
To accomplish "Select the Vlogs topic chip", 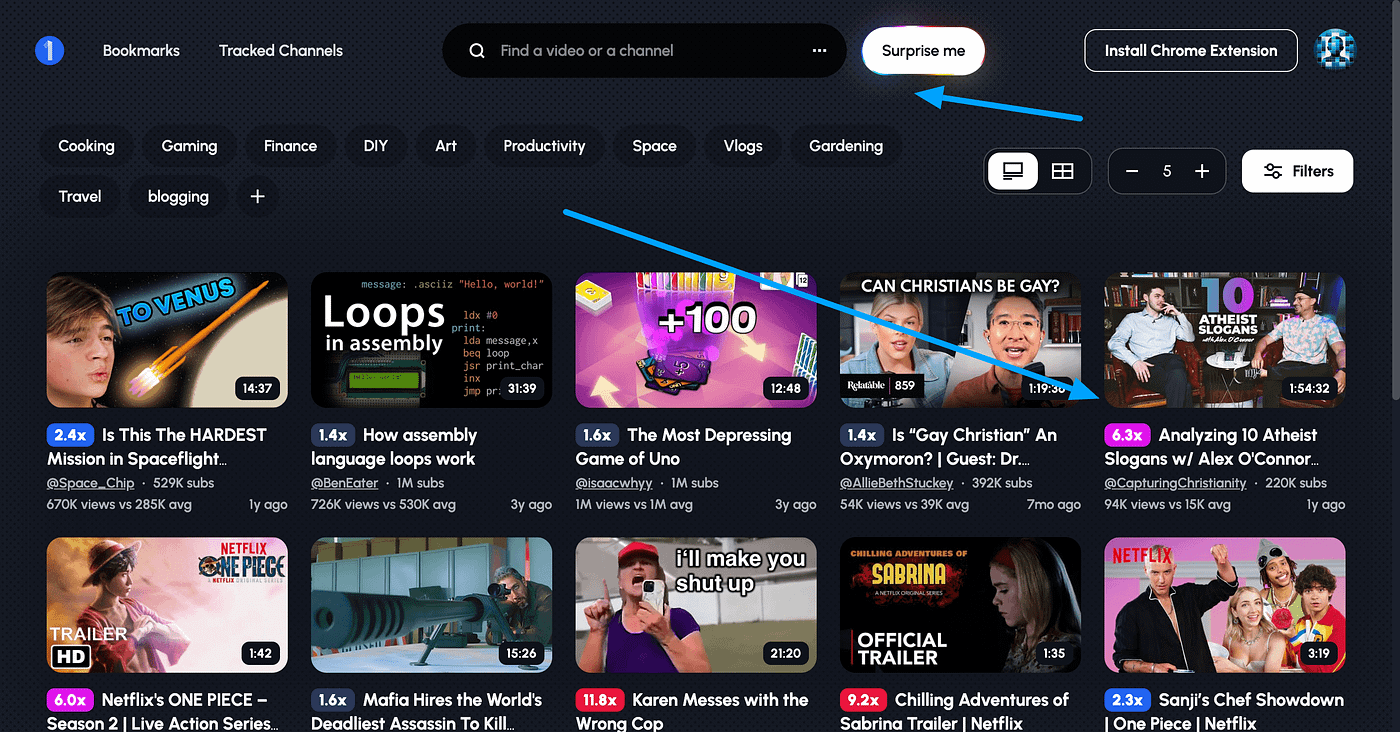I will click(743, 146).
